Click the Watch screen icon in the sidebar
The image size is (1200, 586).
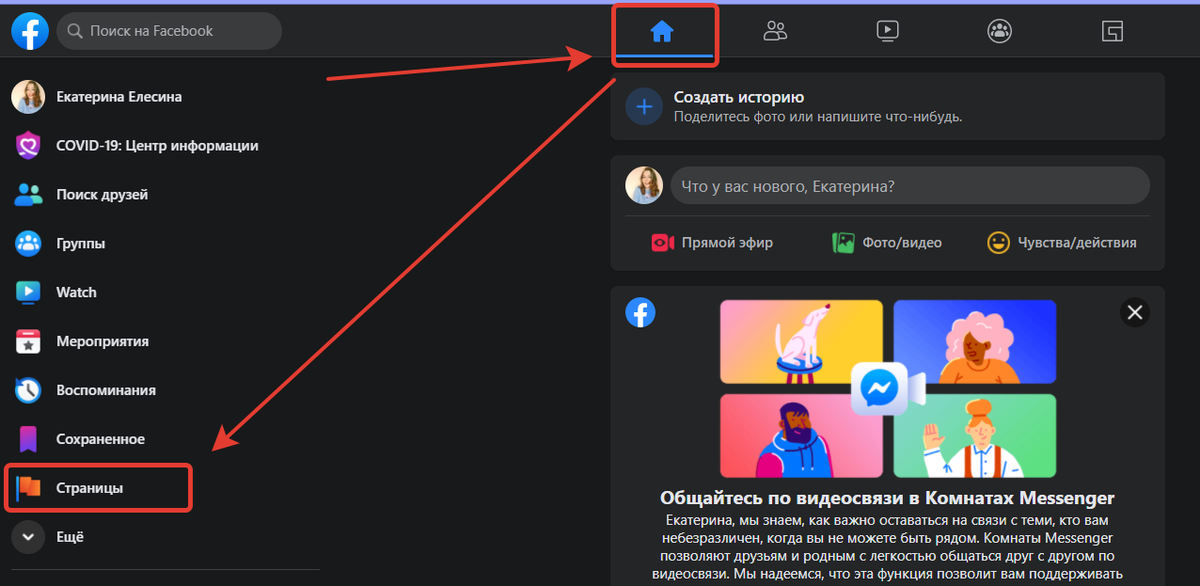[x=28, y=293]
